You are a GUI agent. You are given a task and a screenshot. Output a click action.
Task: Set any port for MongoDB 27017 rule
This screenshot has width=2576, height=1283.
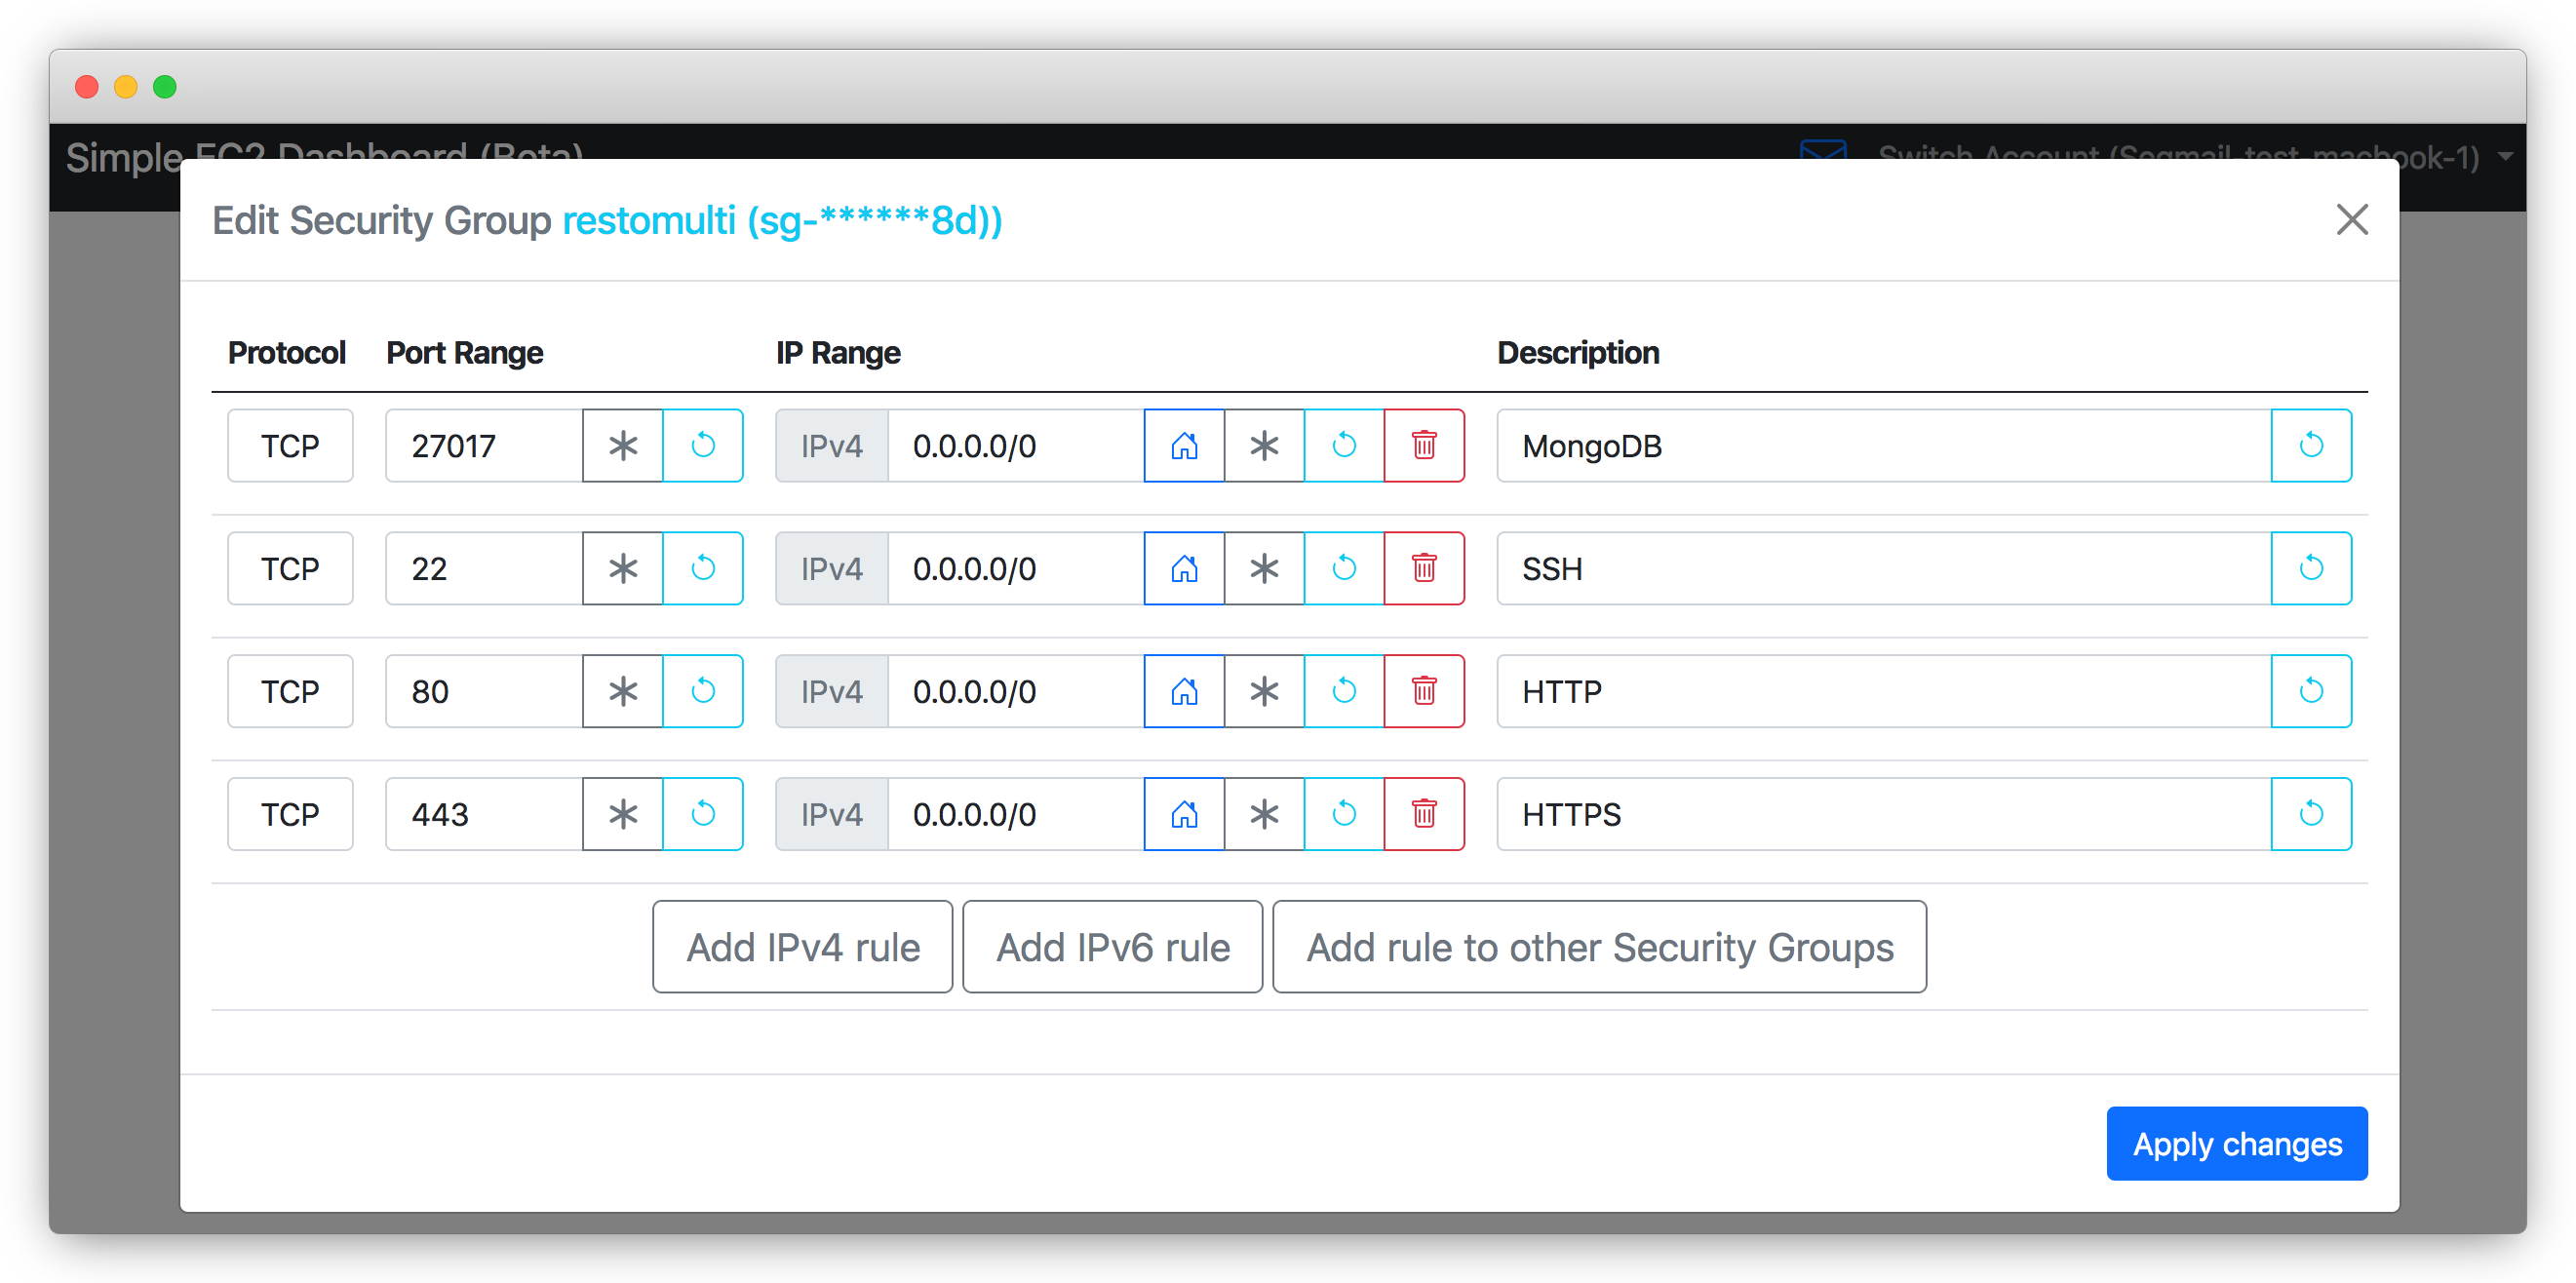[x=622, y=445]
